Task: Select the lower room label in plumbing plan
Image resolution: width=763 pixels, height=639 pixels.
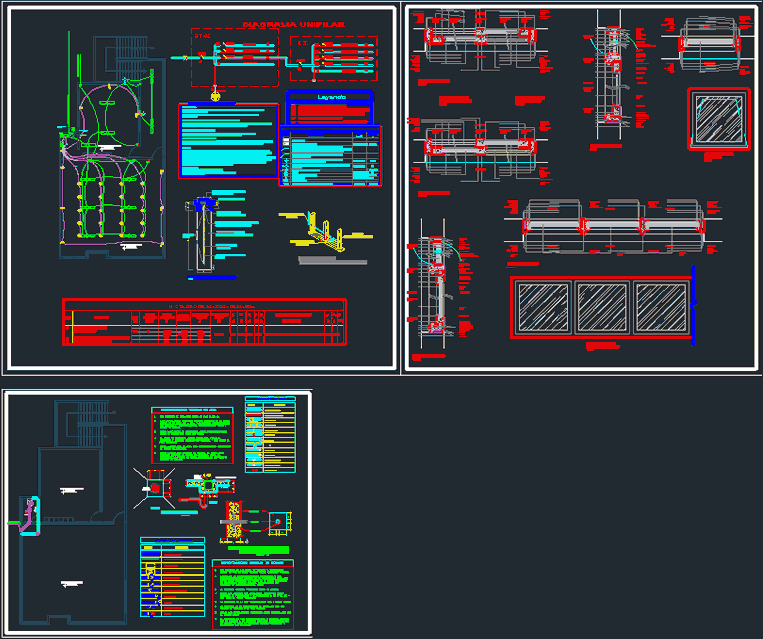Action: pyautogui.click(x=69, y=582)
